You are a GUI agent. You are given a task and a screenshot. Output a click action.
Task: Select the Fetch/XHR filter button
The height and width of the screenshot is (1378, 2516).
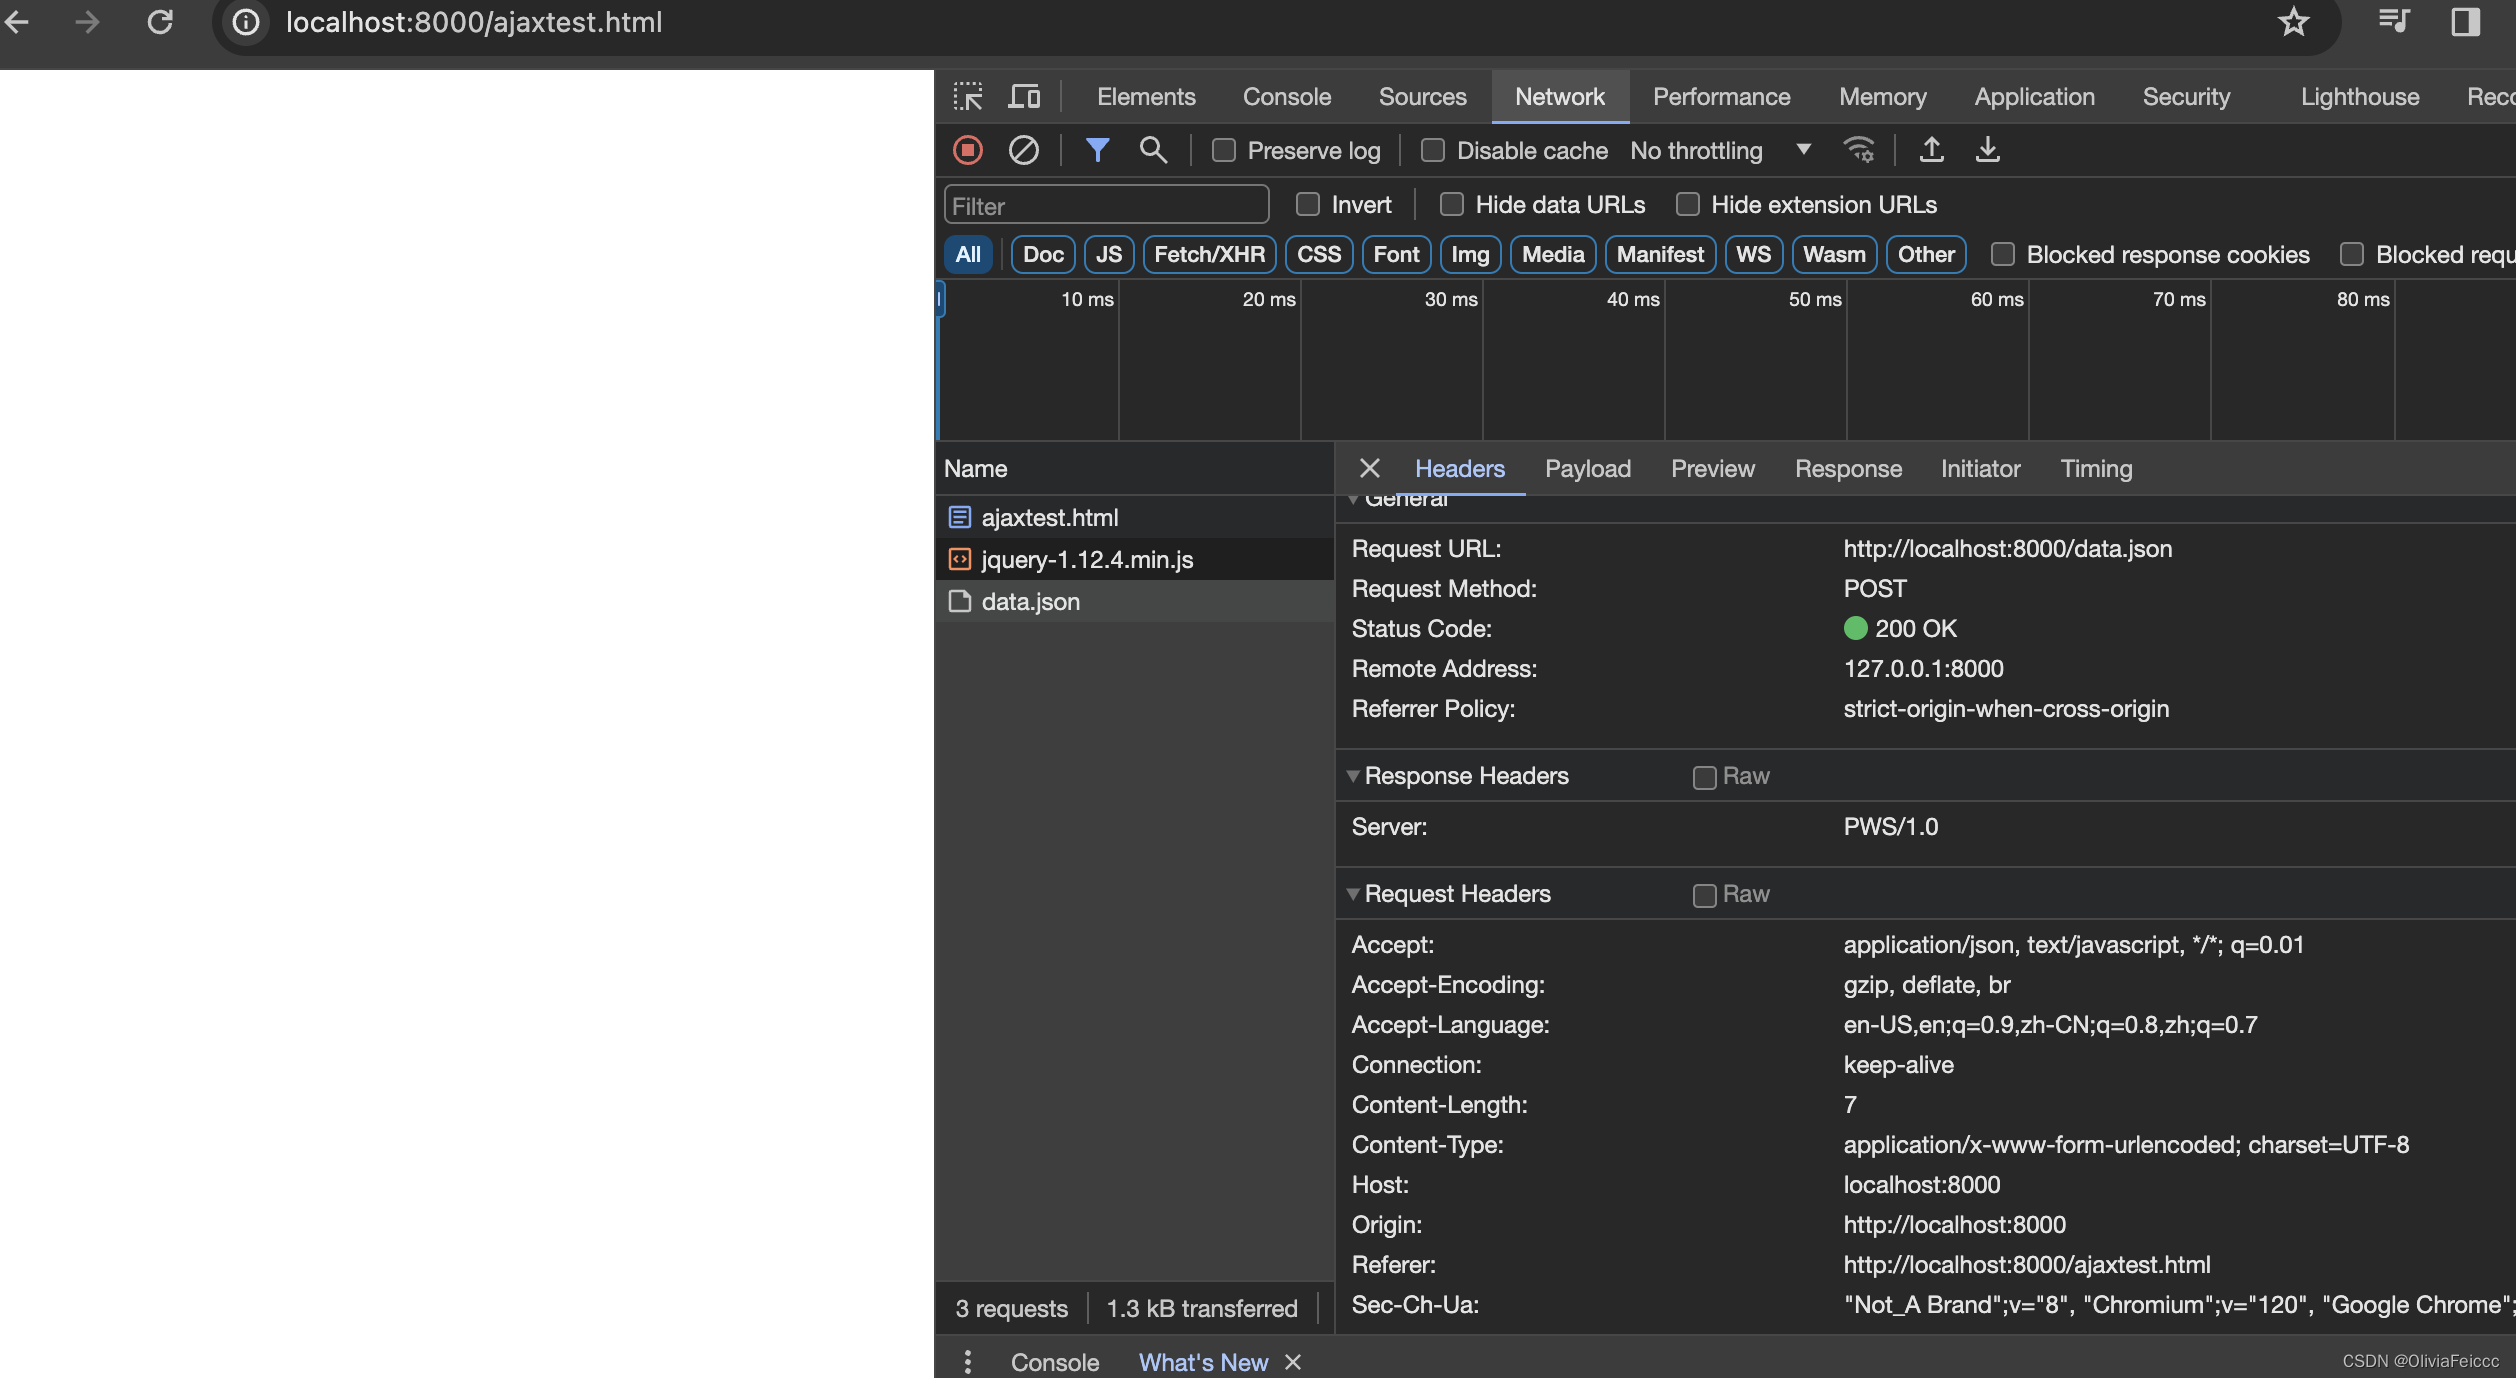tap(1210, 255)
